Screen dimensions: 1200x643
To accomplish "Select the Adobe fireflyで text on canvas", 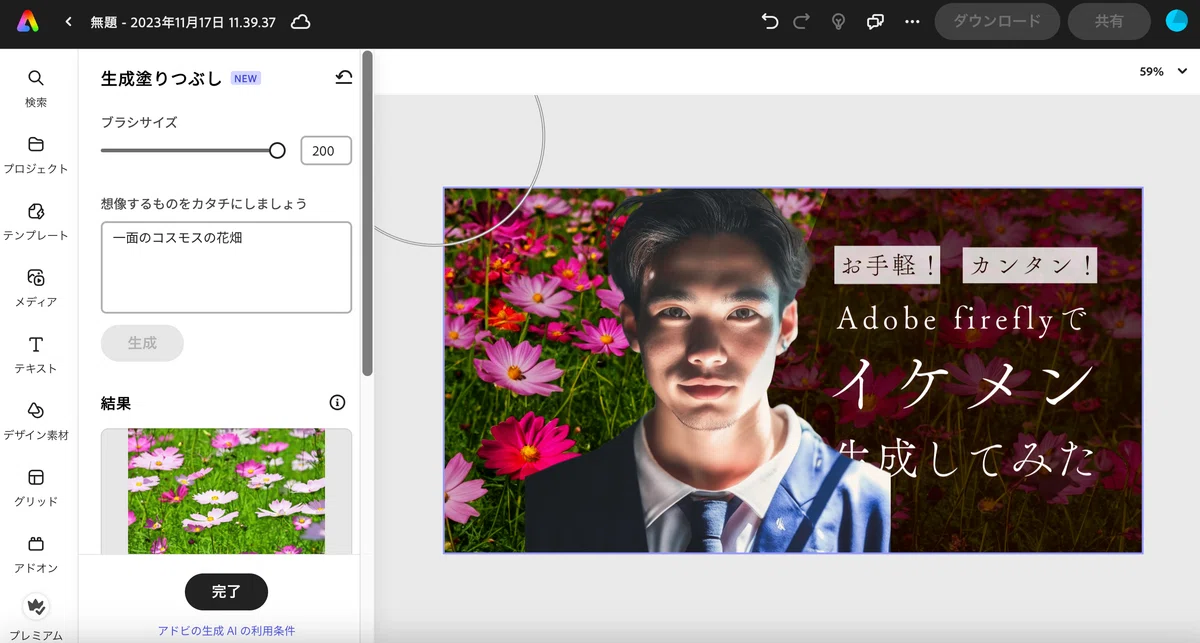I will [x=961, y=319].
